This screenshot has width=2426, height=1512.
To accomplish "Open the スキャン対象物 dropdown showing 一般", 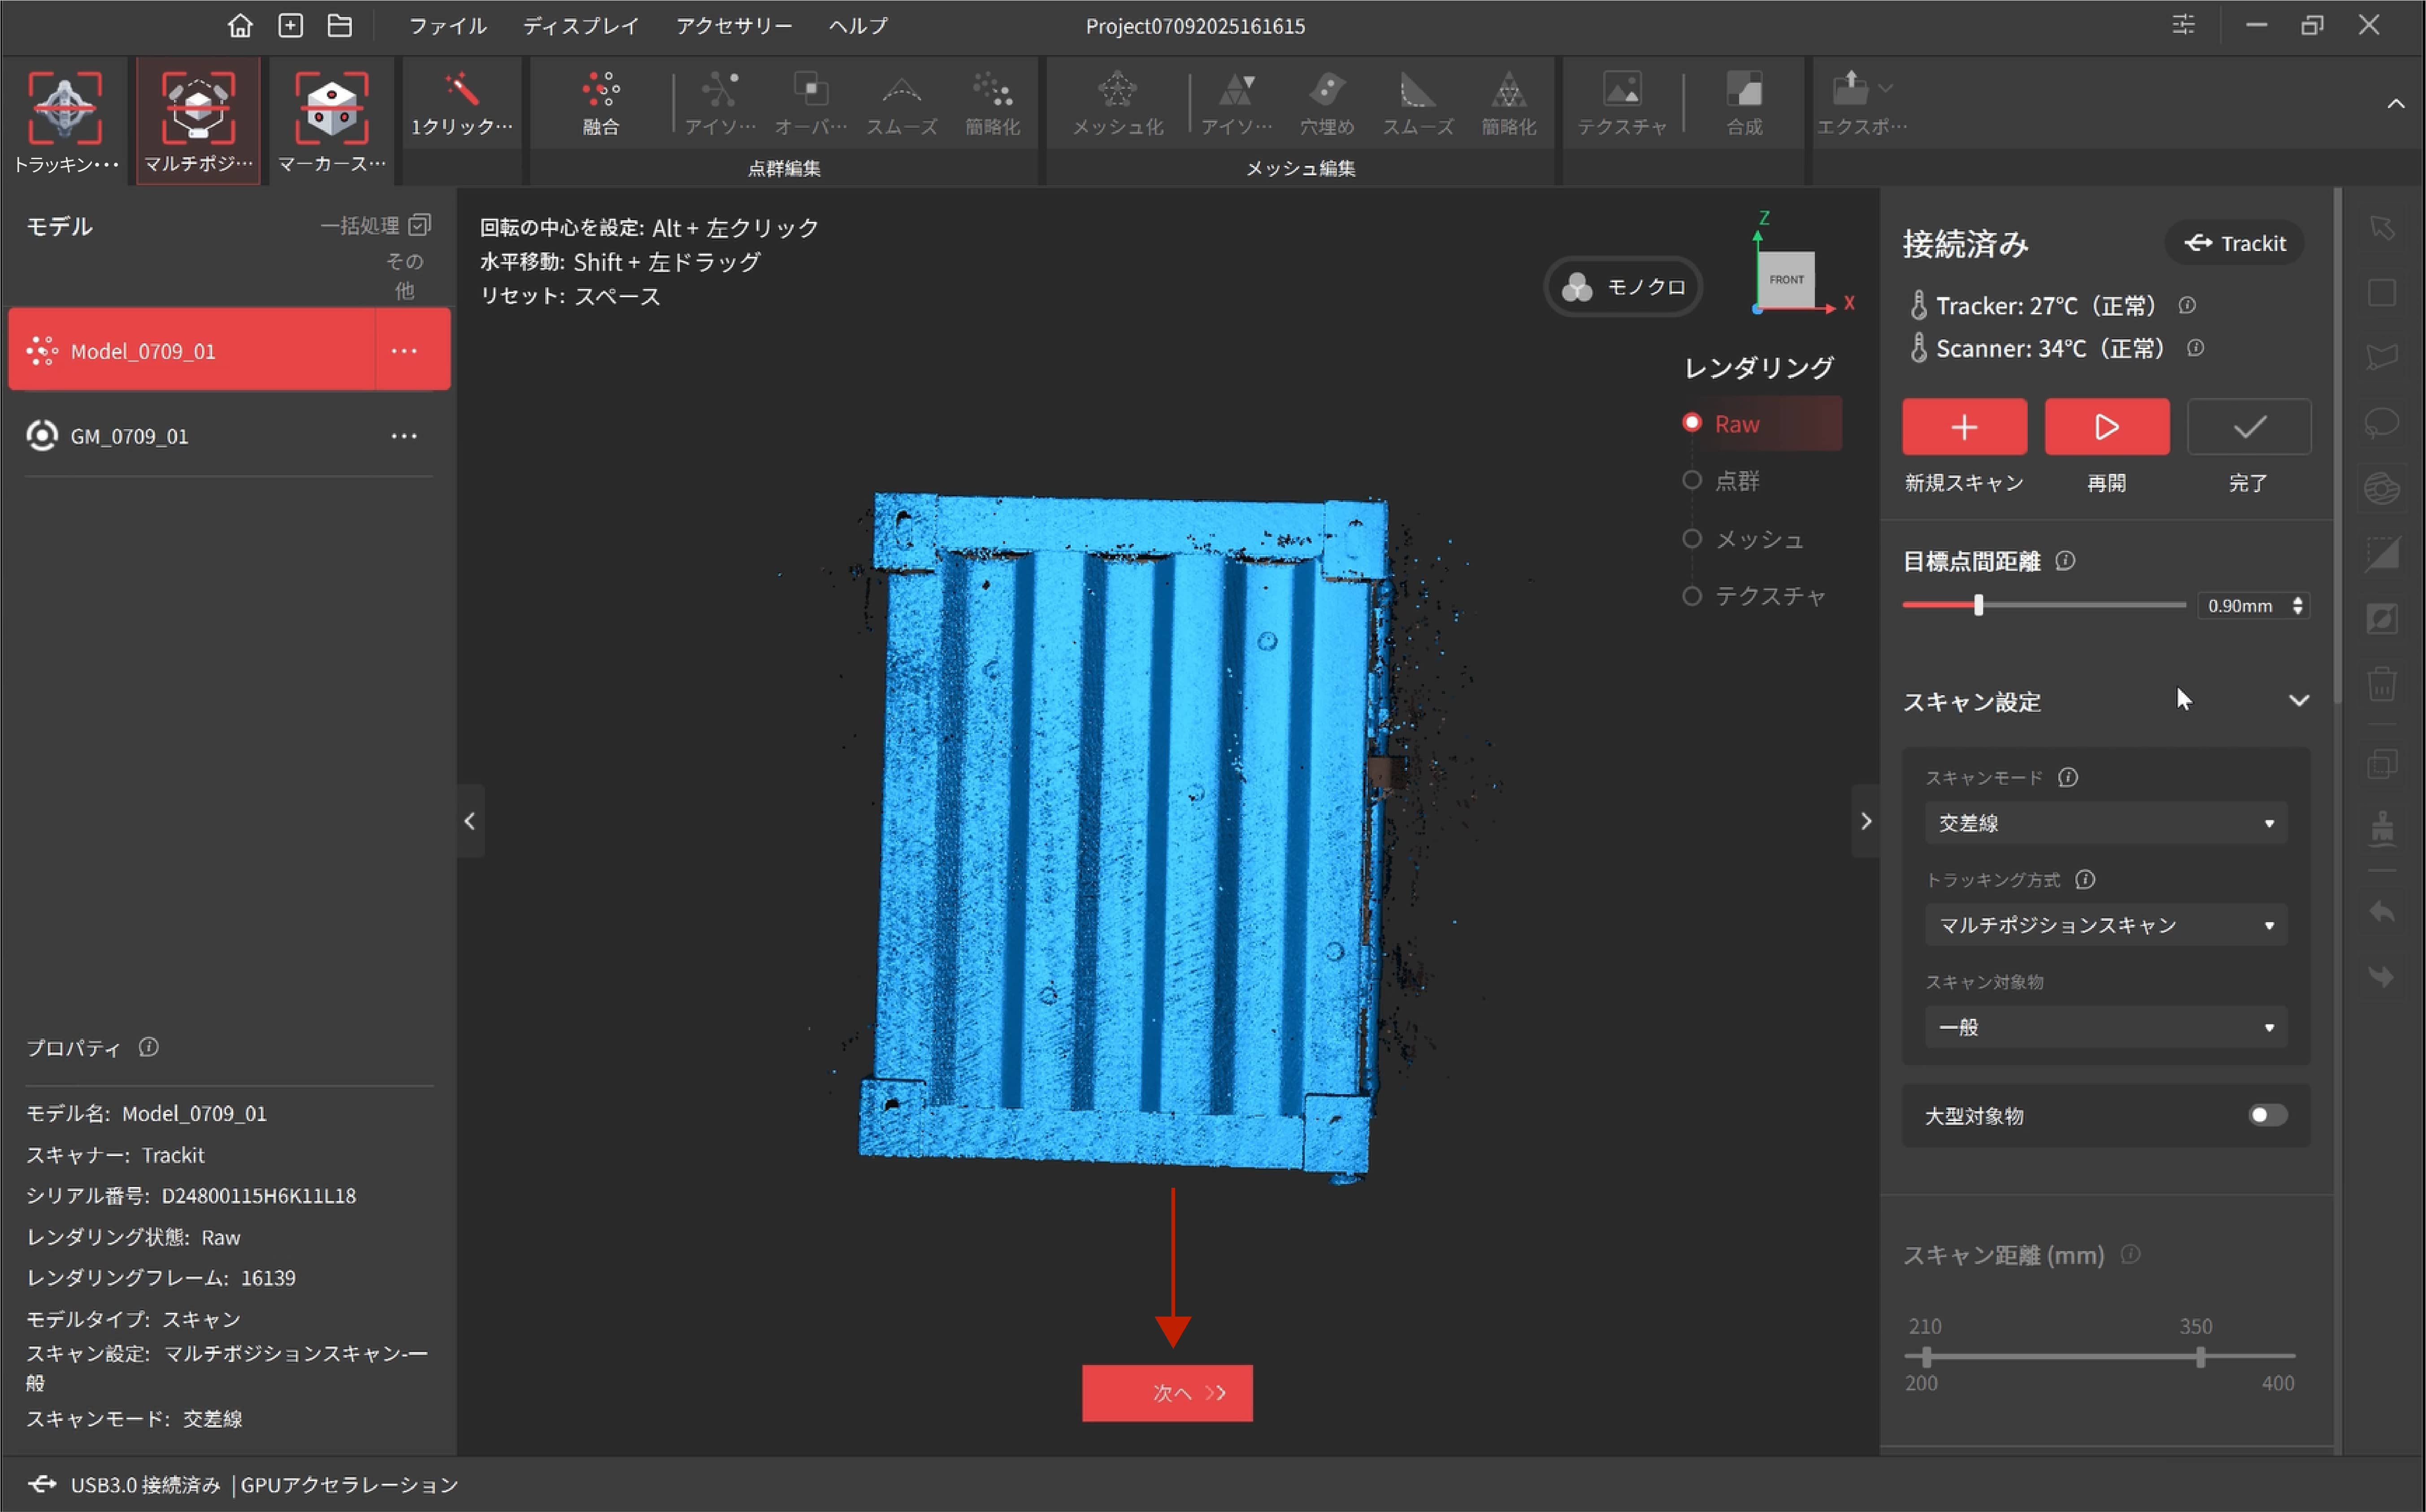I will [2105, 1027].
